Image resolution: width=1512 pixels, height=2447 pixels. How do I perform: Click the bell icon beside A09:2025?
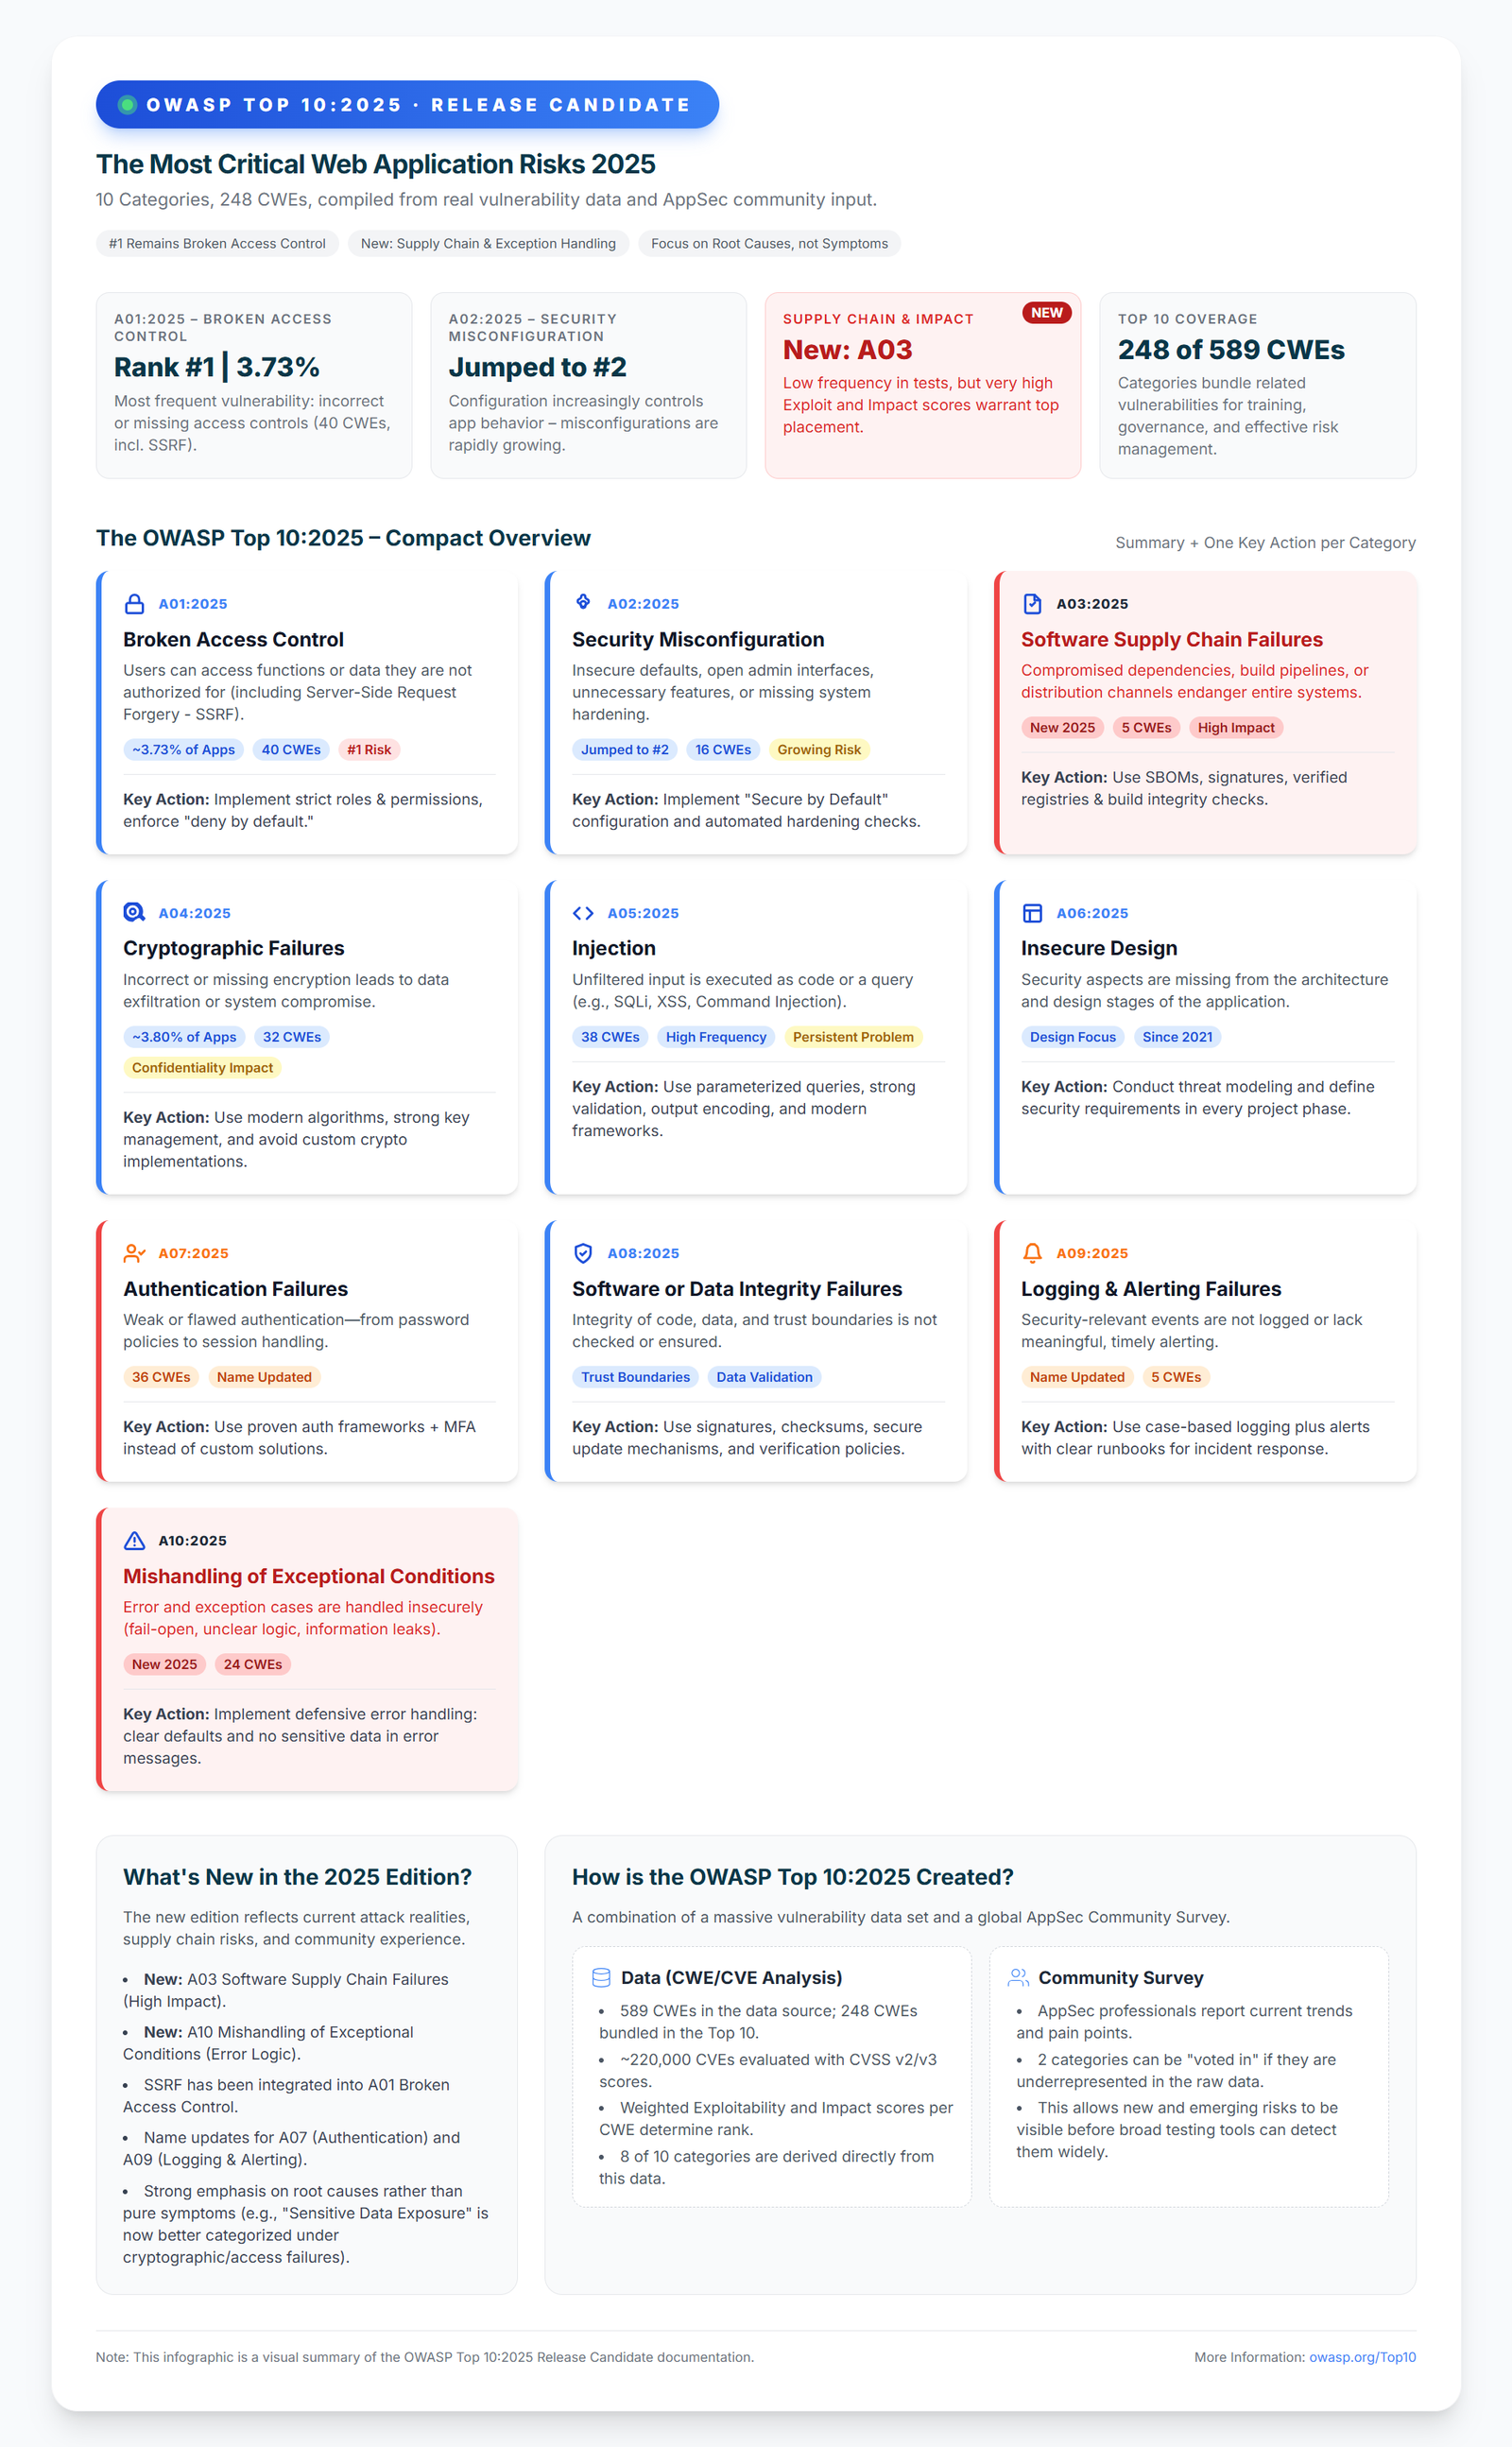[1032, 1253]
